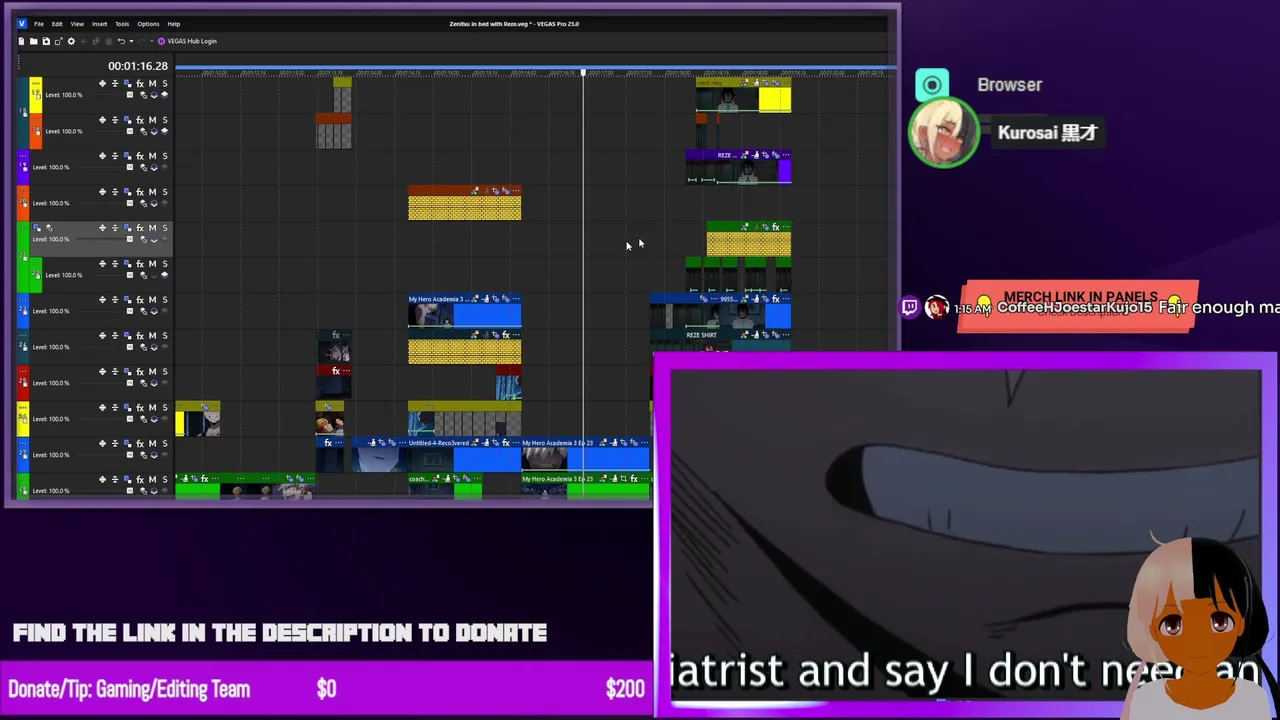The width and height of the screenshot is (1280, 720).
Task: Click the 00:01:16.28 timecode display
Action: point(138,66)
